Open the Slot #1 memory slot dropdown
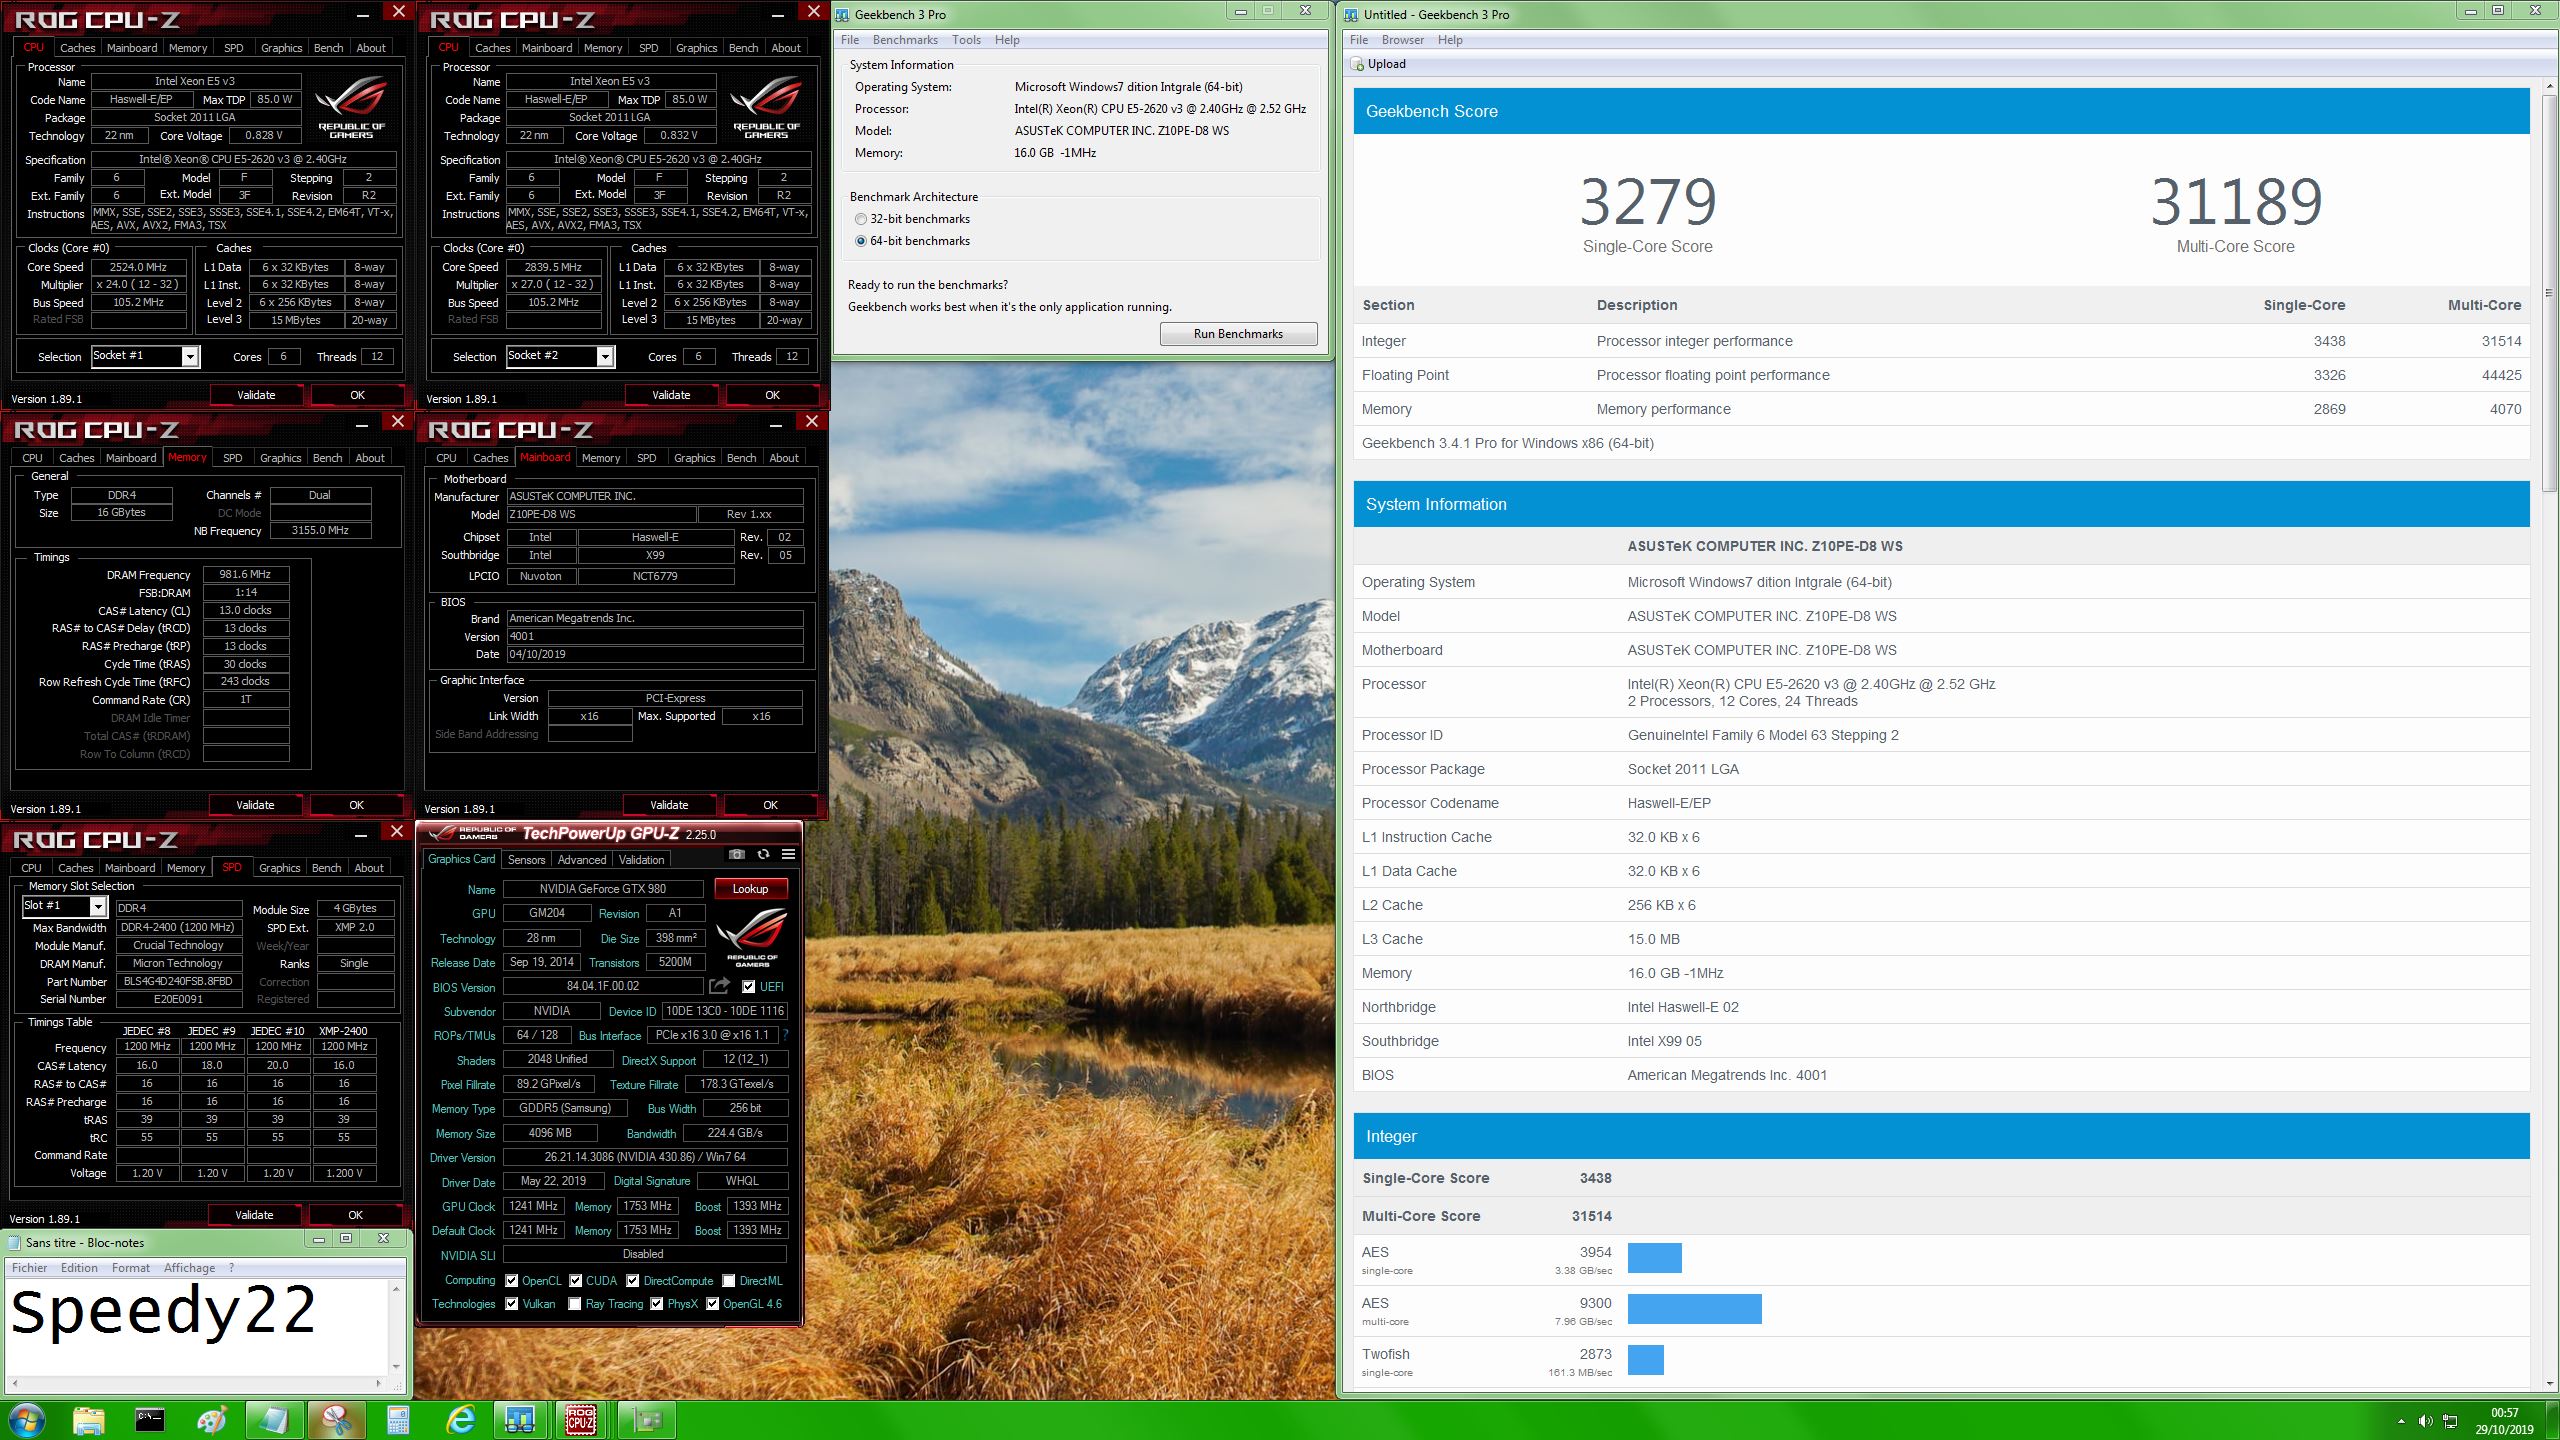Image resolution: width=2560 pixels, height=1440 pixels. (98, 906)
